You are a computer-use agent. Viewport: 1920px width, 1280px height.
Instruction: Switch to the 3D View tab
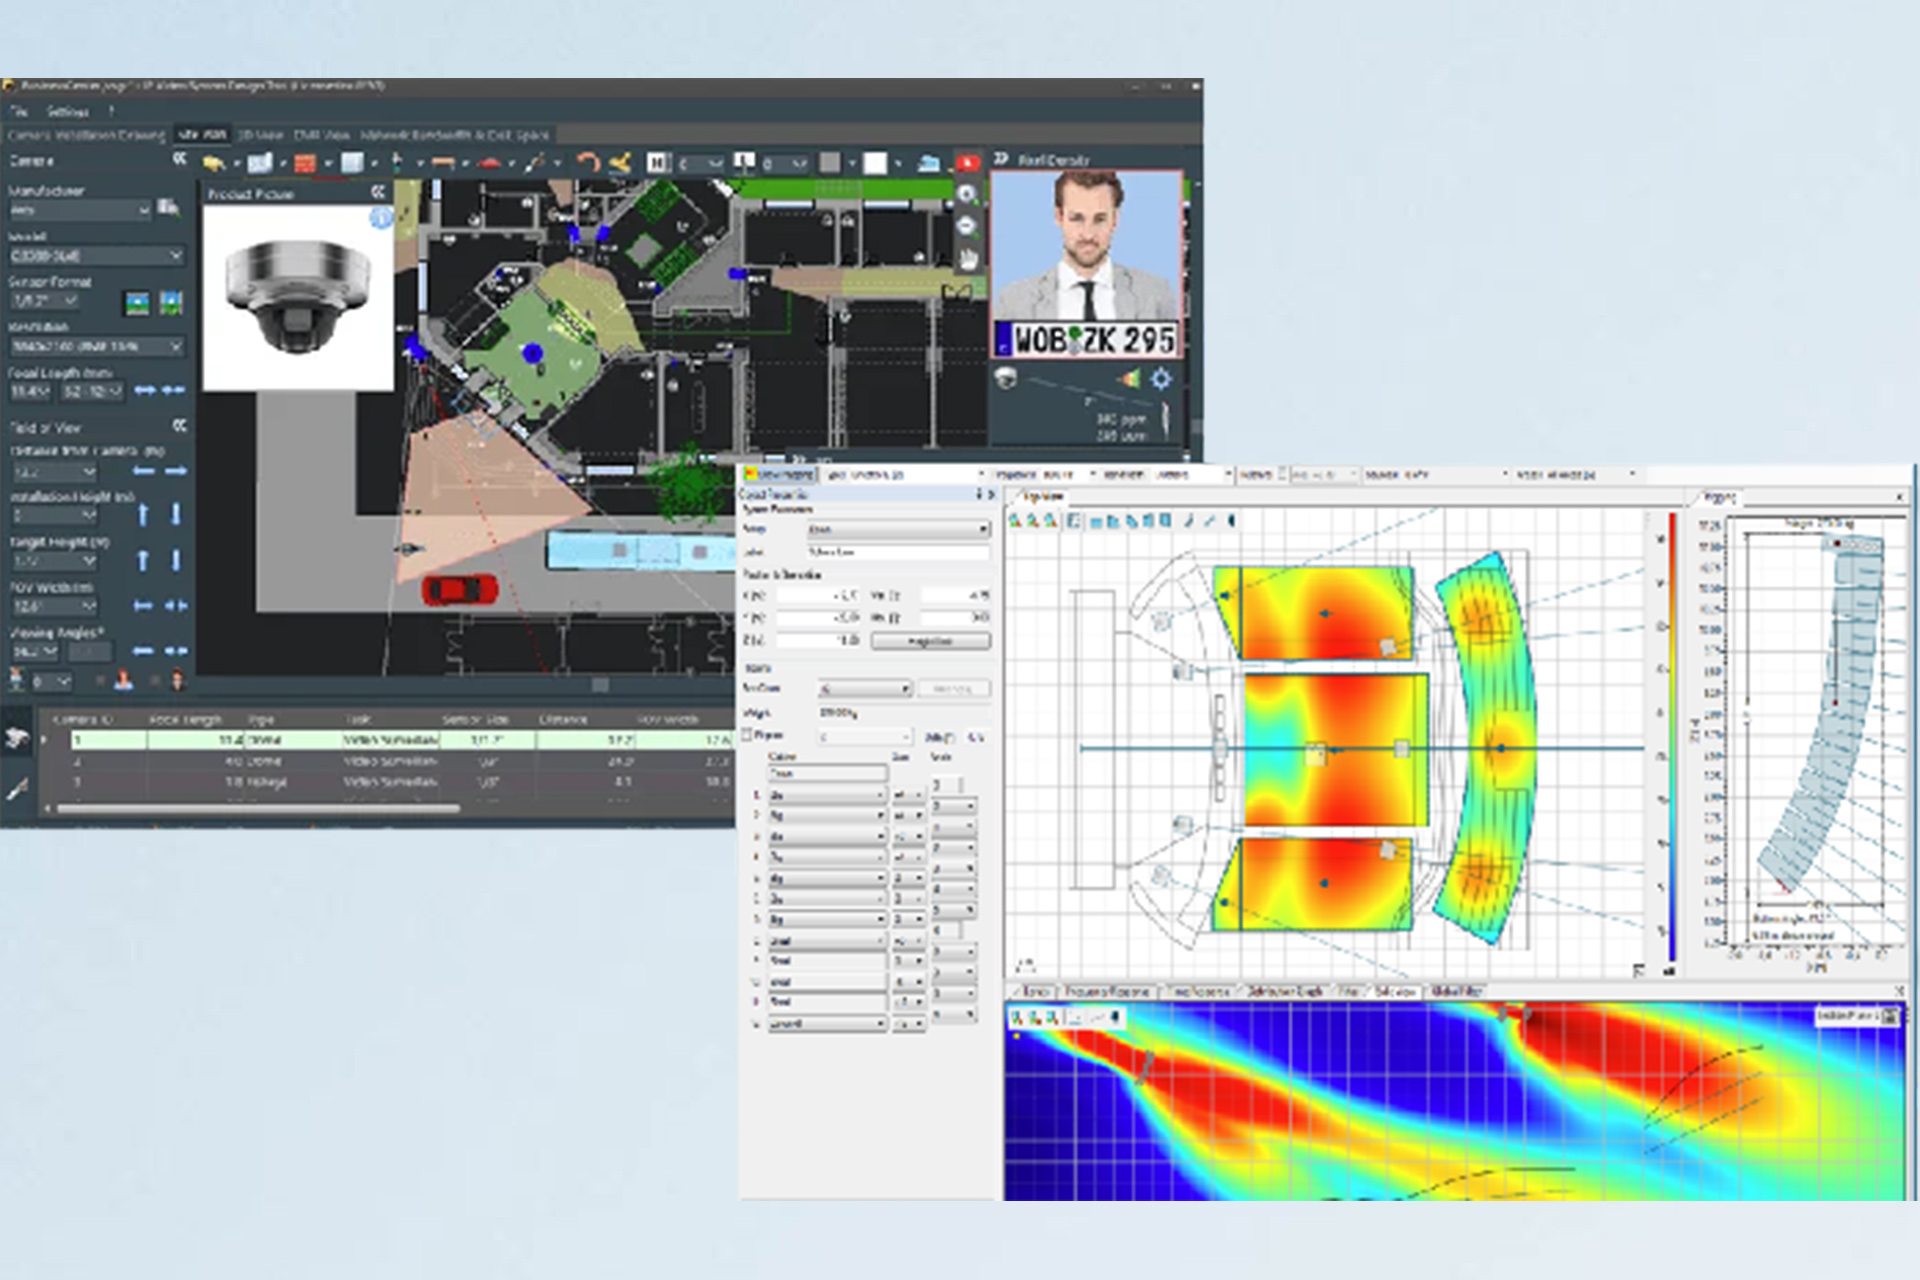[x=259, y=135]
